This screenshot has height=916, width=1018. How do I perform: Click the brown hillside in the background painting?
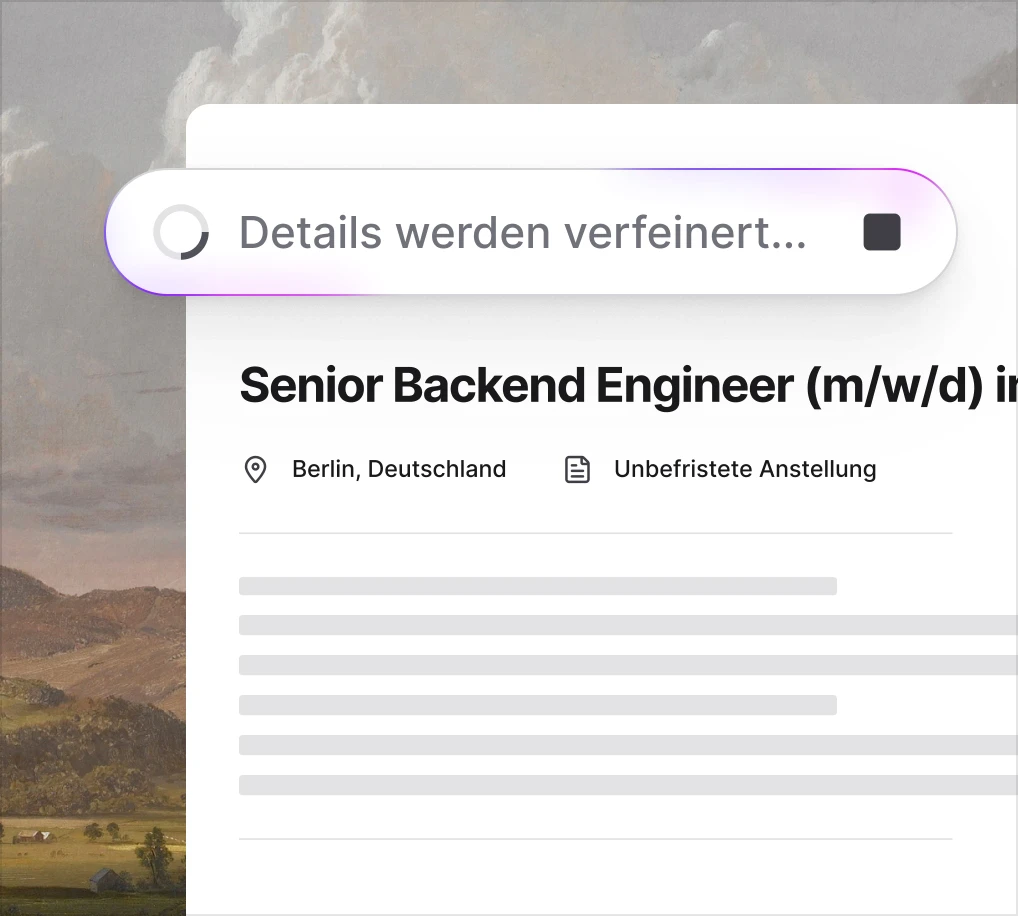97,623
